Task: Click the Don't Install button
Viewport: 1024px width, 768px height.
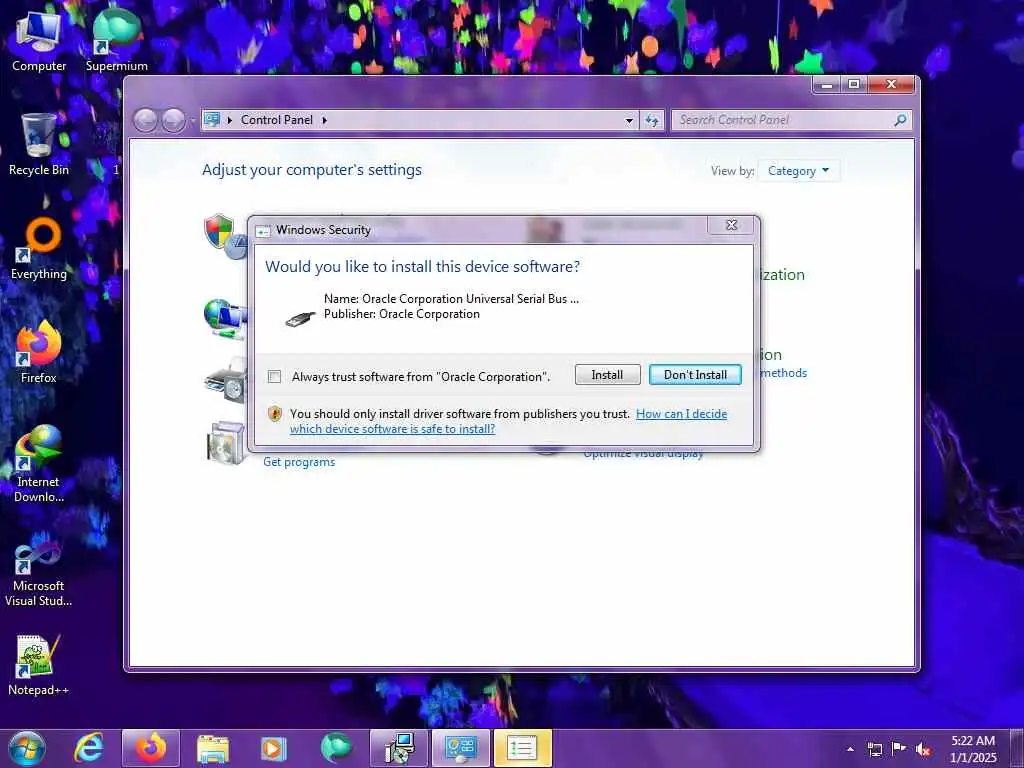Action: (695, 375)
